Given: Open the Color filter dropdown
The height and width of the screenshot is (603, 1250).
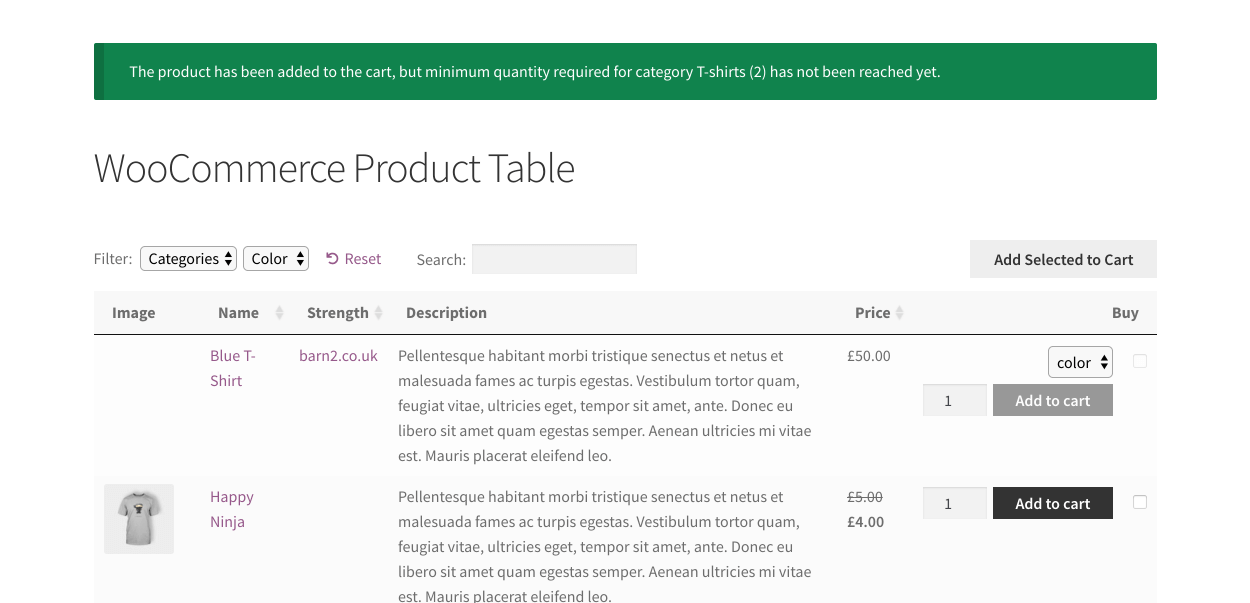Looking at the screenshot, I should [276, 259].
